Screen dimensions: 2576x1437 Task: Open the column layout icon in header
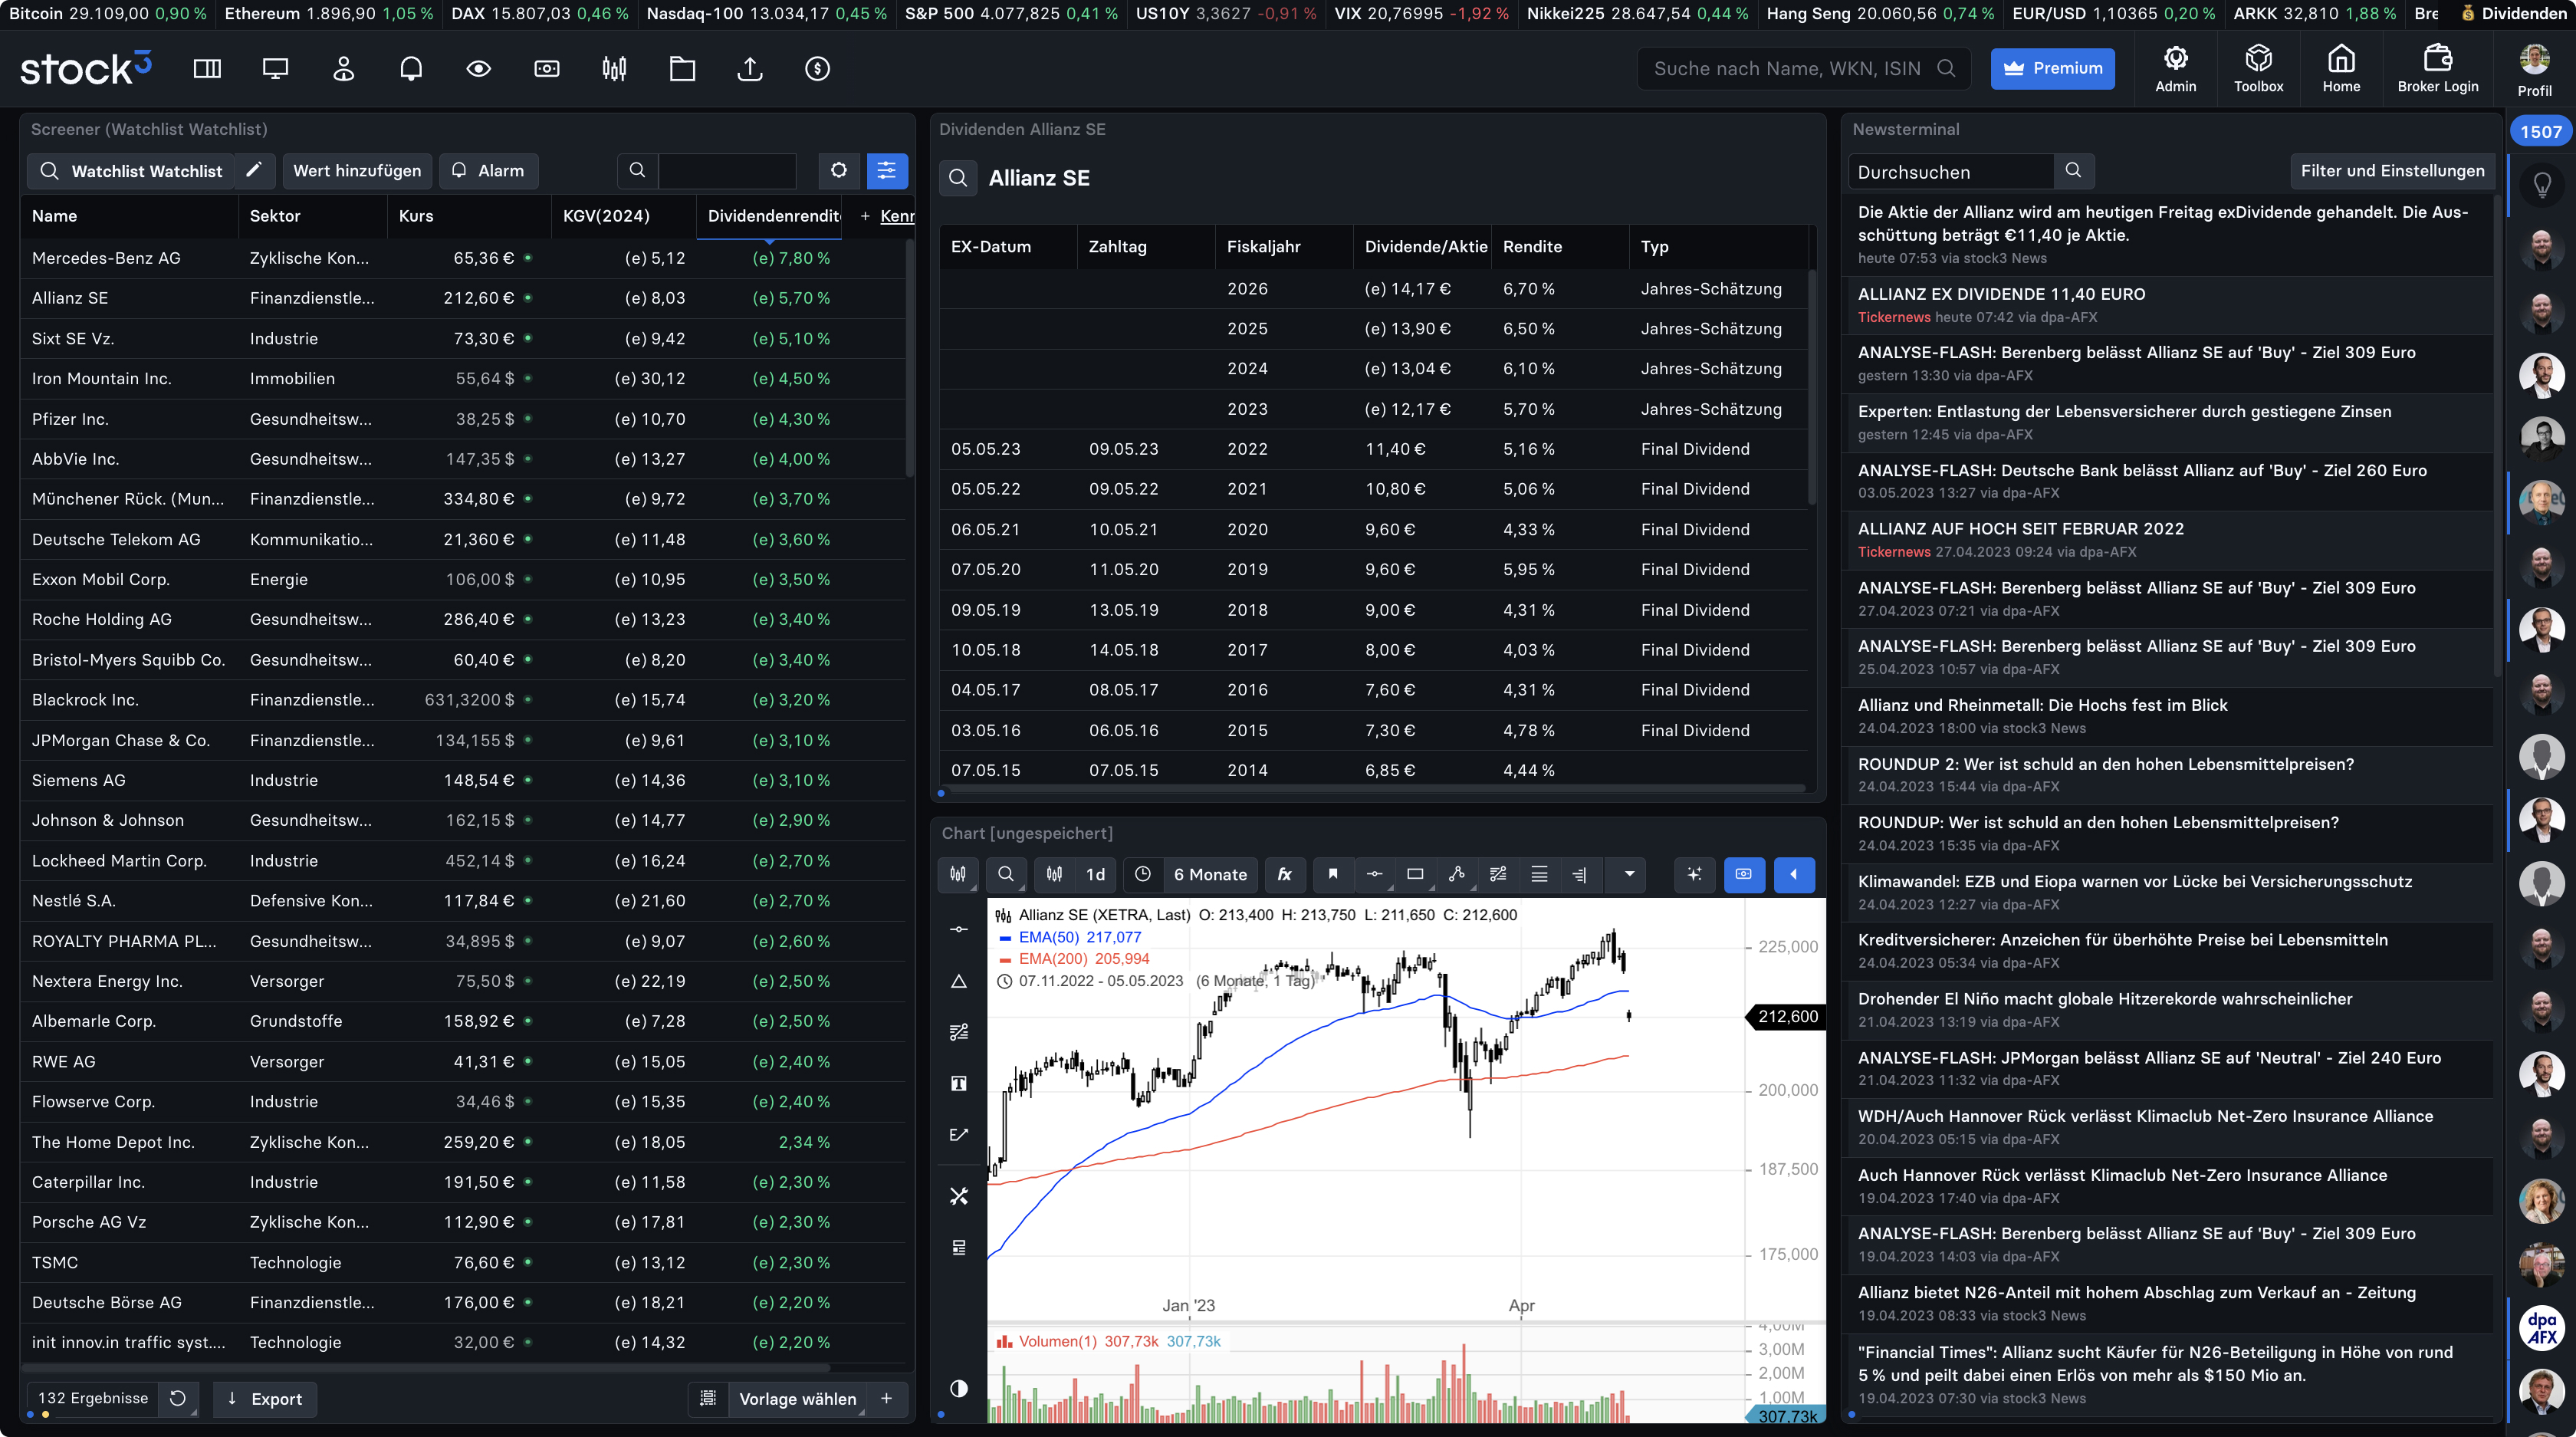207,69
